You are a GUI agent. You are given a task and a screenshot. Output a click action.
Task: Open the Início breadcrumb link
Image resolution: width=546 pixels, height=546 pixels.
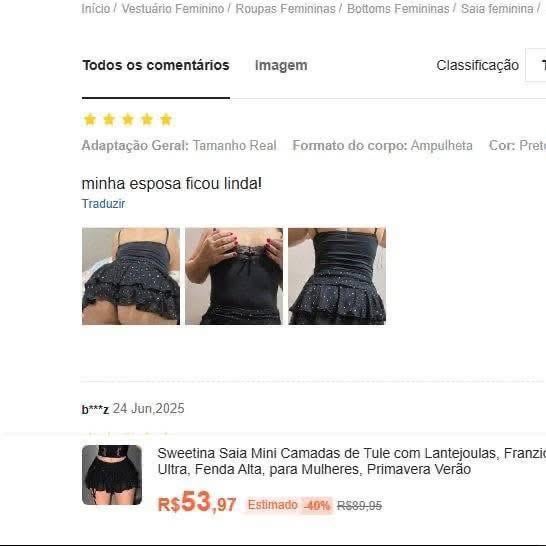(x=95, y=9)
